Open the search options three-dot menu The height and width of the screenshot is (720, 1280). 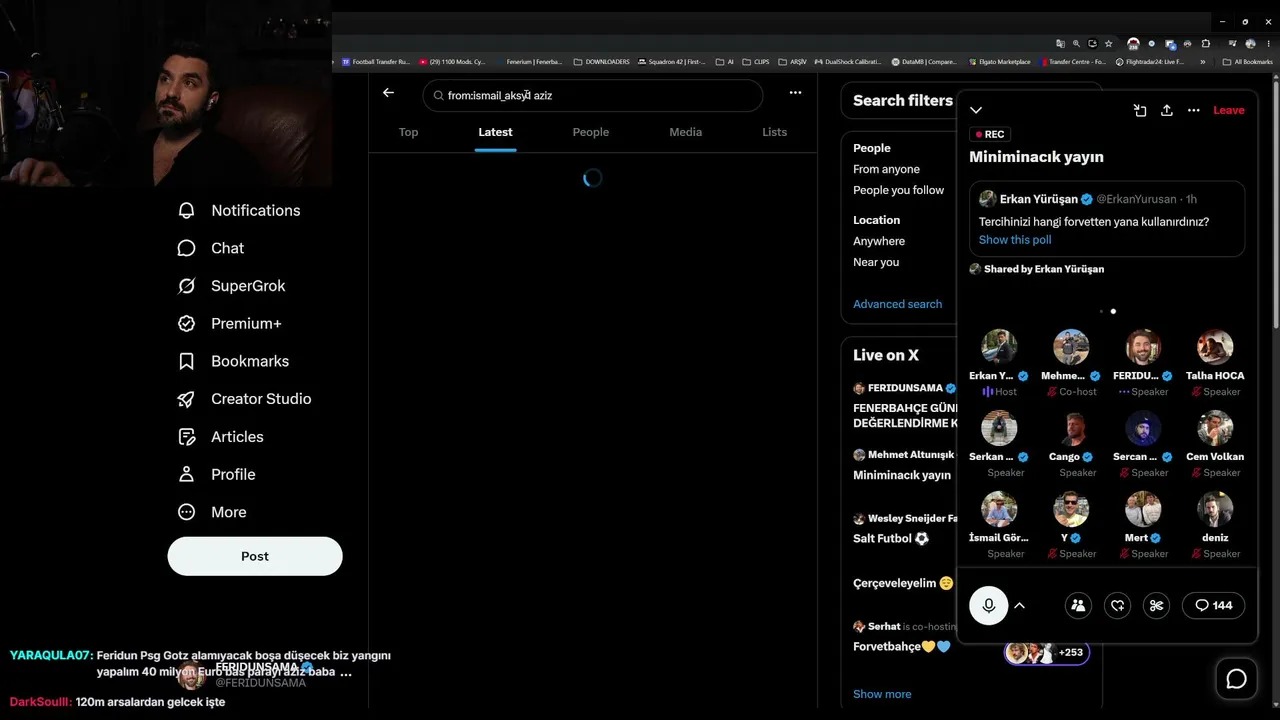795,93
